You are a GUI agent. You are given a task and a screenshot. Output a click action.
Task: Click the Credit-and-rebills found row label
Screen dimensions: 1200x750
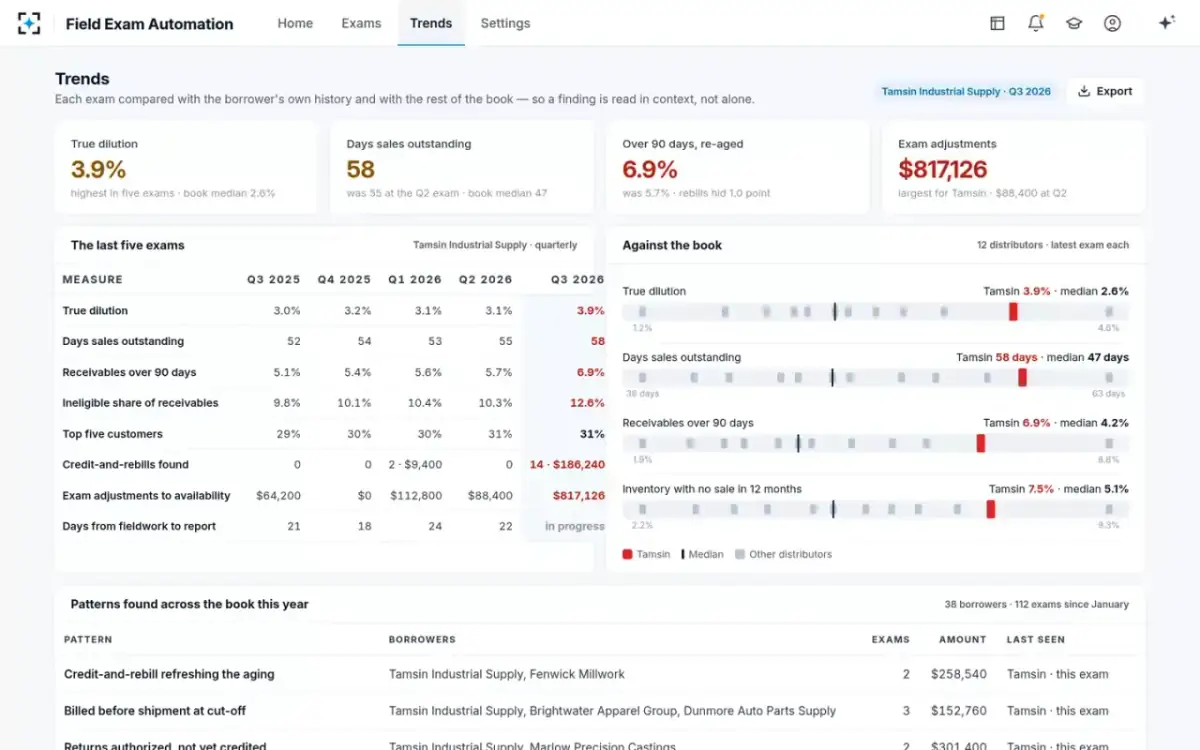(x=125, y=465)
